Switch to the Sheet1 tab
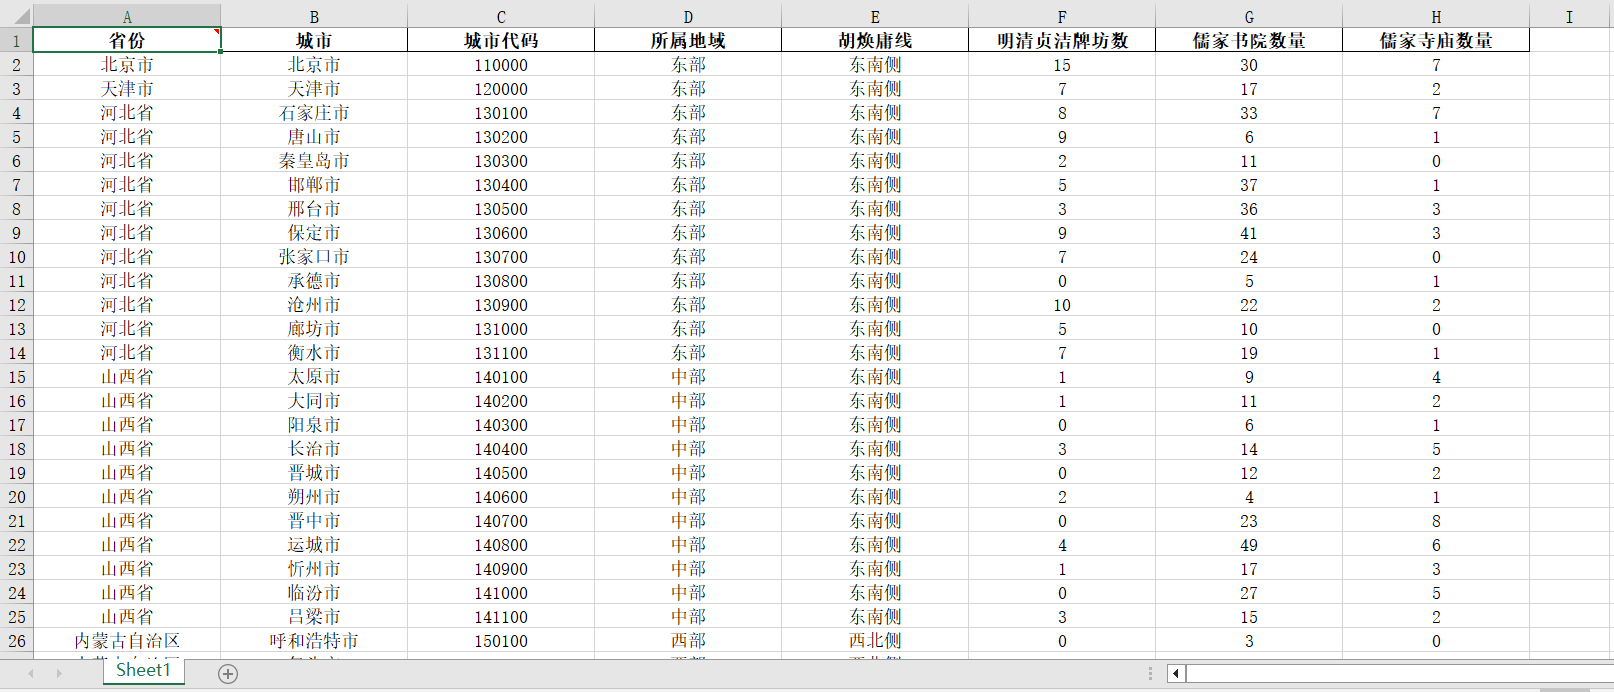 (143, 671)
